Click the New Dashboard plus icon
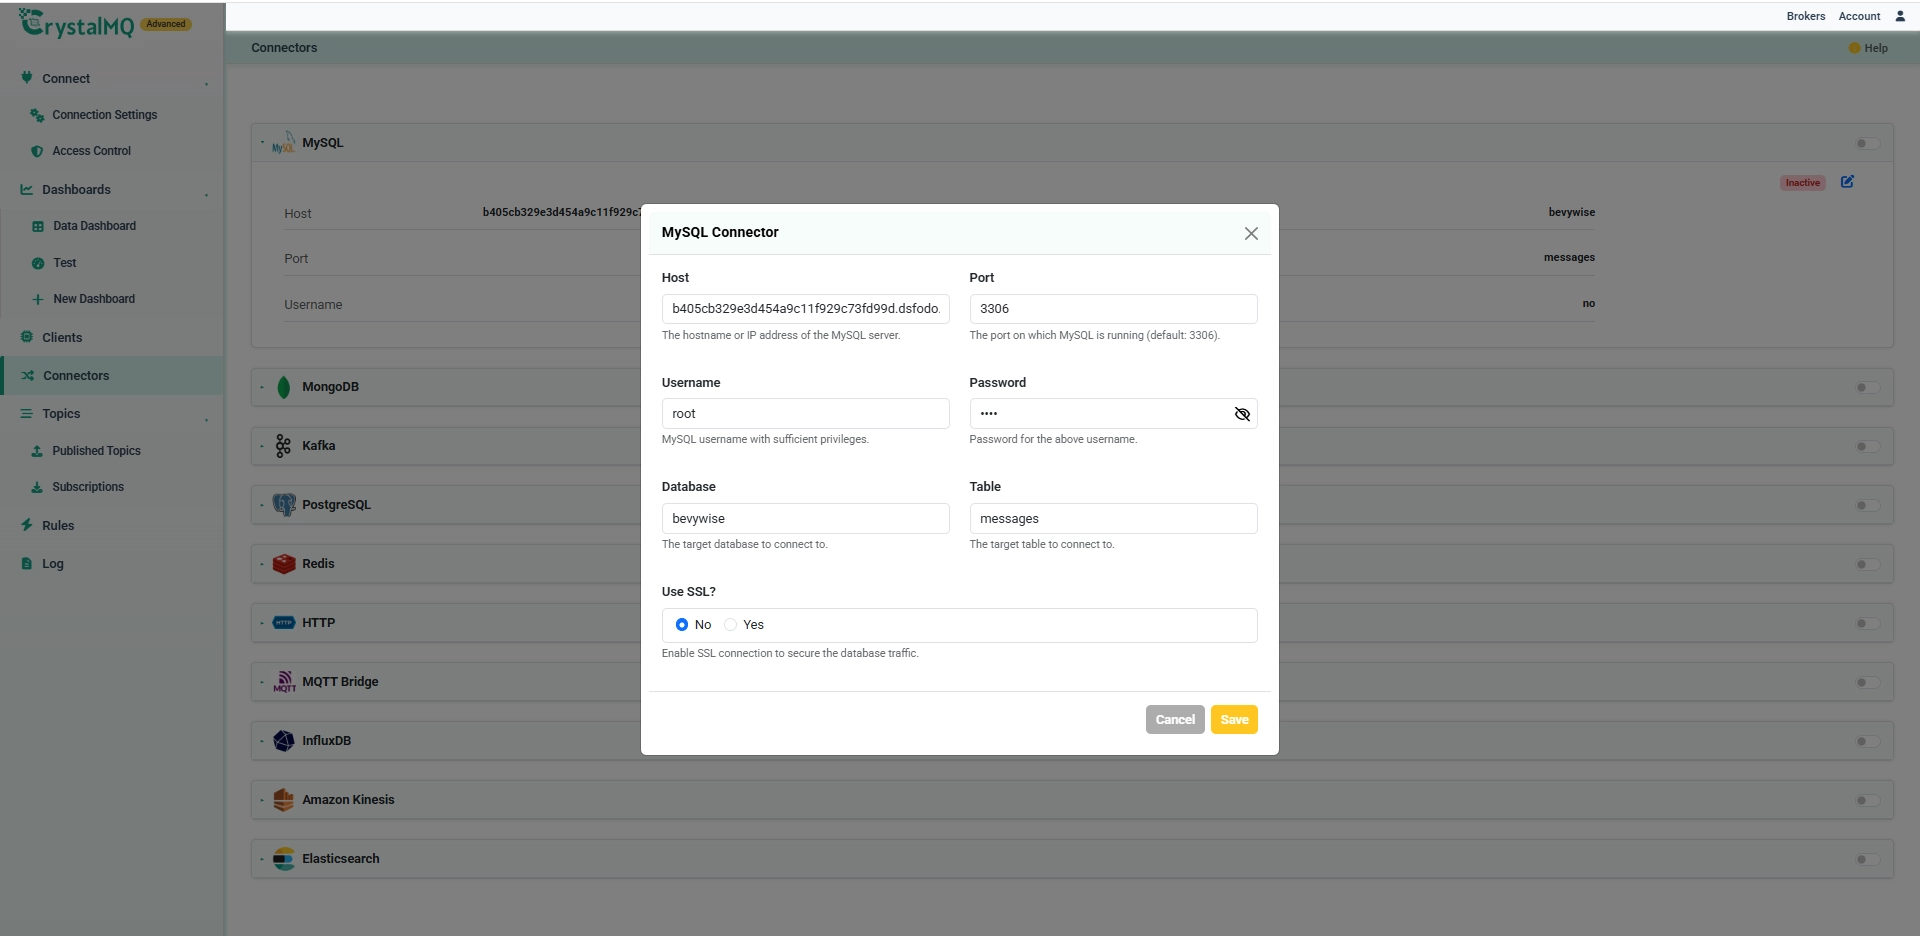The height and width of the screenshot is (936, 1920). [38, 299]
